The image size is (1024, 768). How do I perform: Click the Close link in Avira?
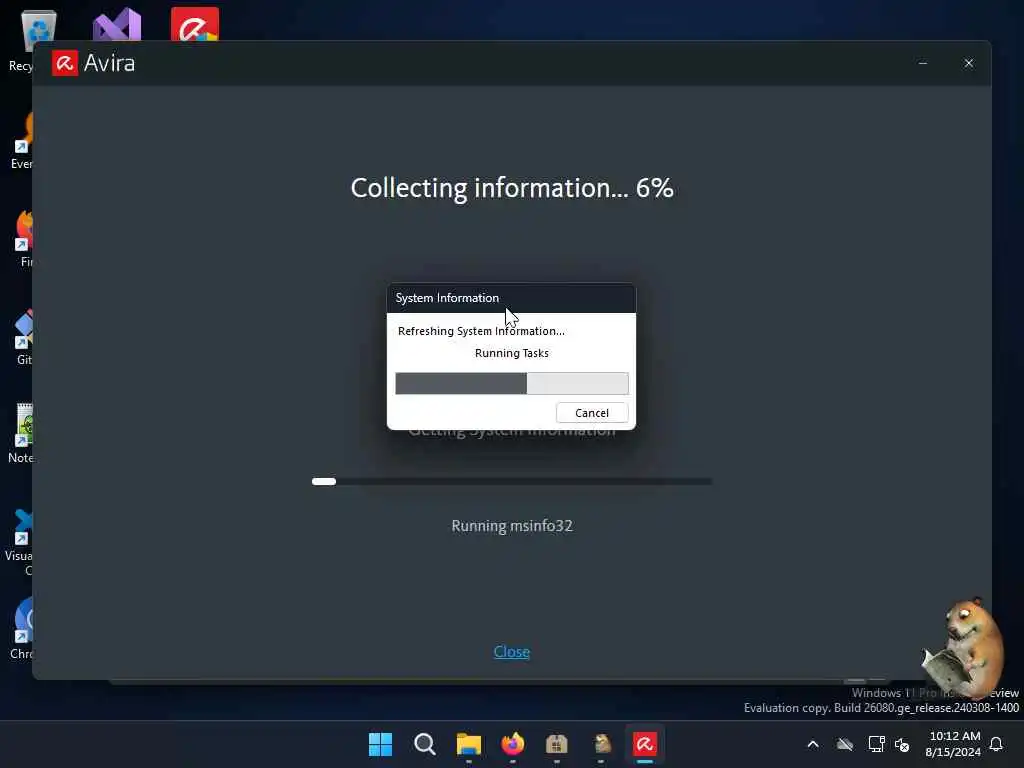coord(511,652)
